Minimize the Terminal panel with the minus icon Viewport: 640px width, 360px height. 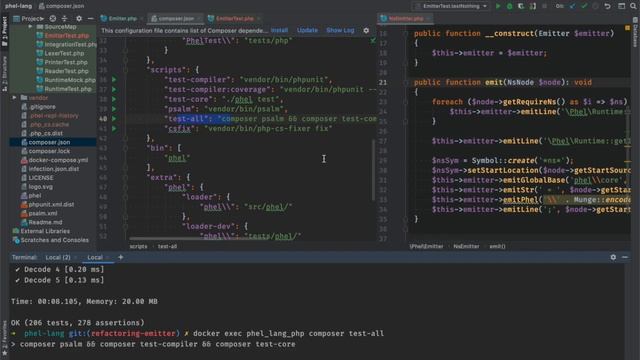625,257
